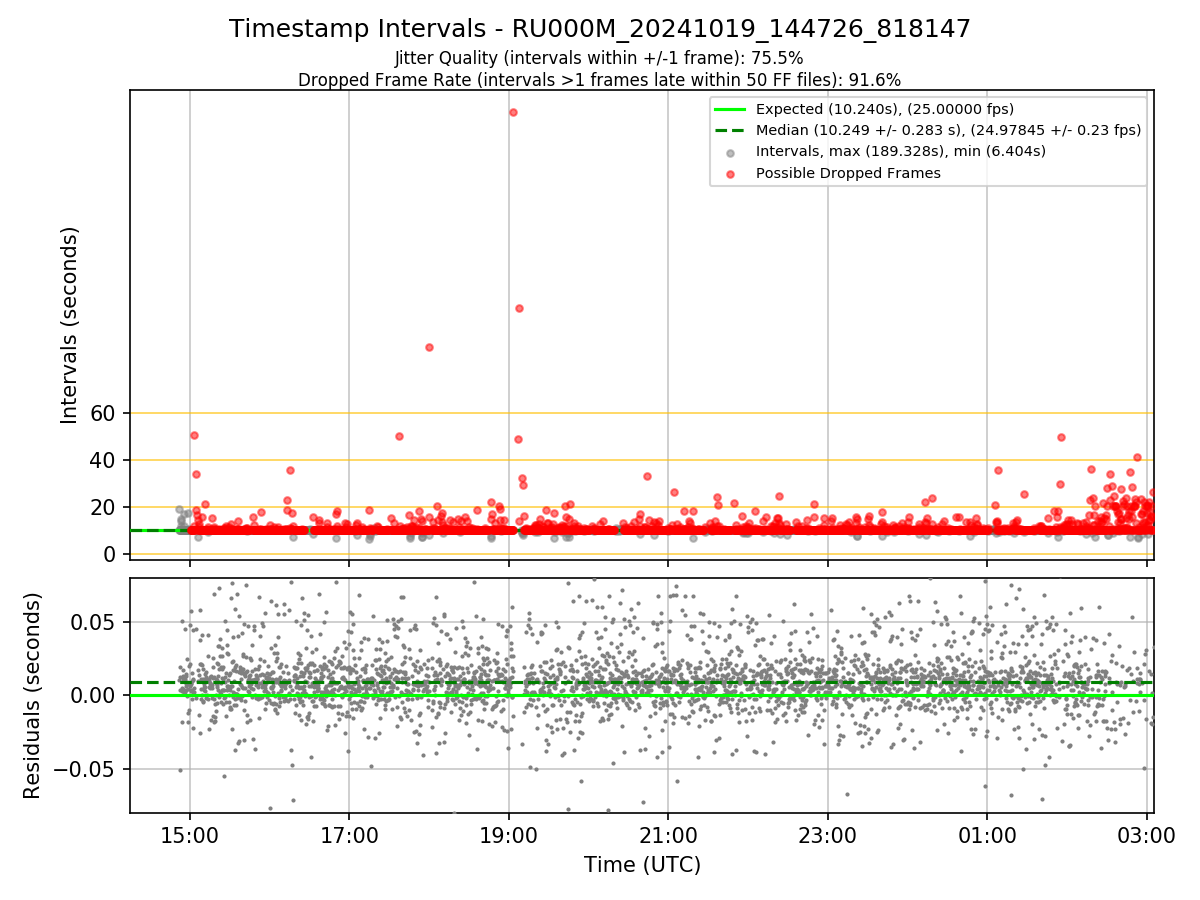The height and width of the screenshot is (900, 1200).
Task: Click the red dot marker in the legend
Action: click(730, 174)
